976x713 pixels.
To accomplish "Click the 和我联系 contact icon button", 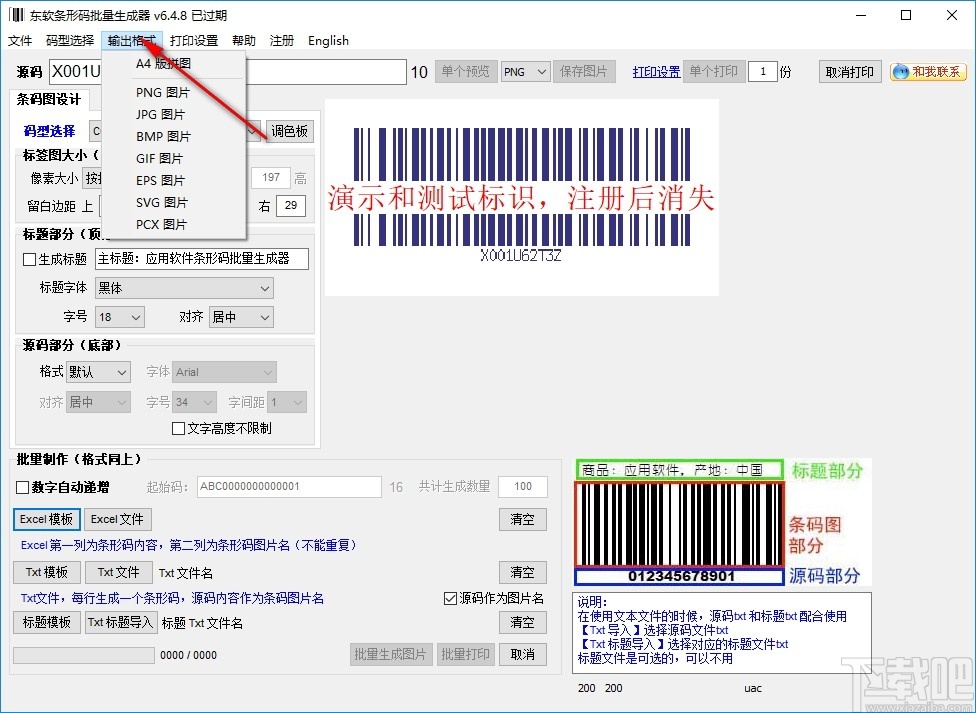I will pos(928,72).
